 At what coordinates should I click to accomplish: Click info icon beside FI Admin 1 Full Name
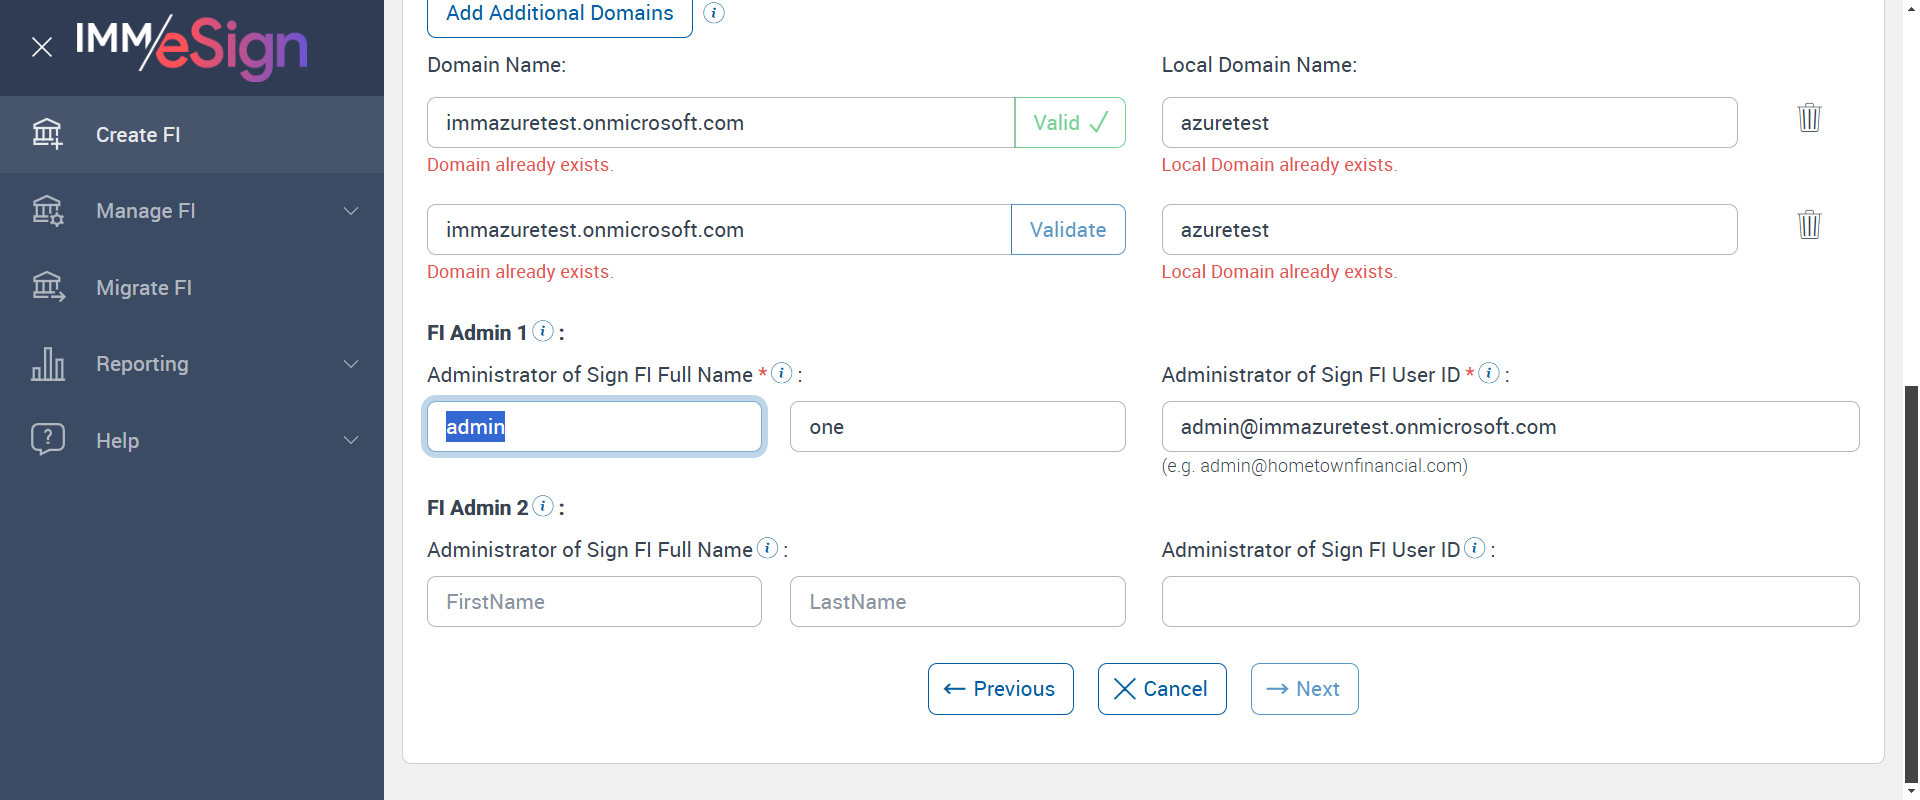pyautogui.click(x=782, y=373)
